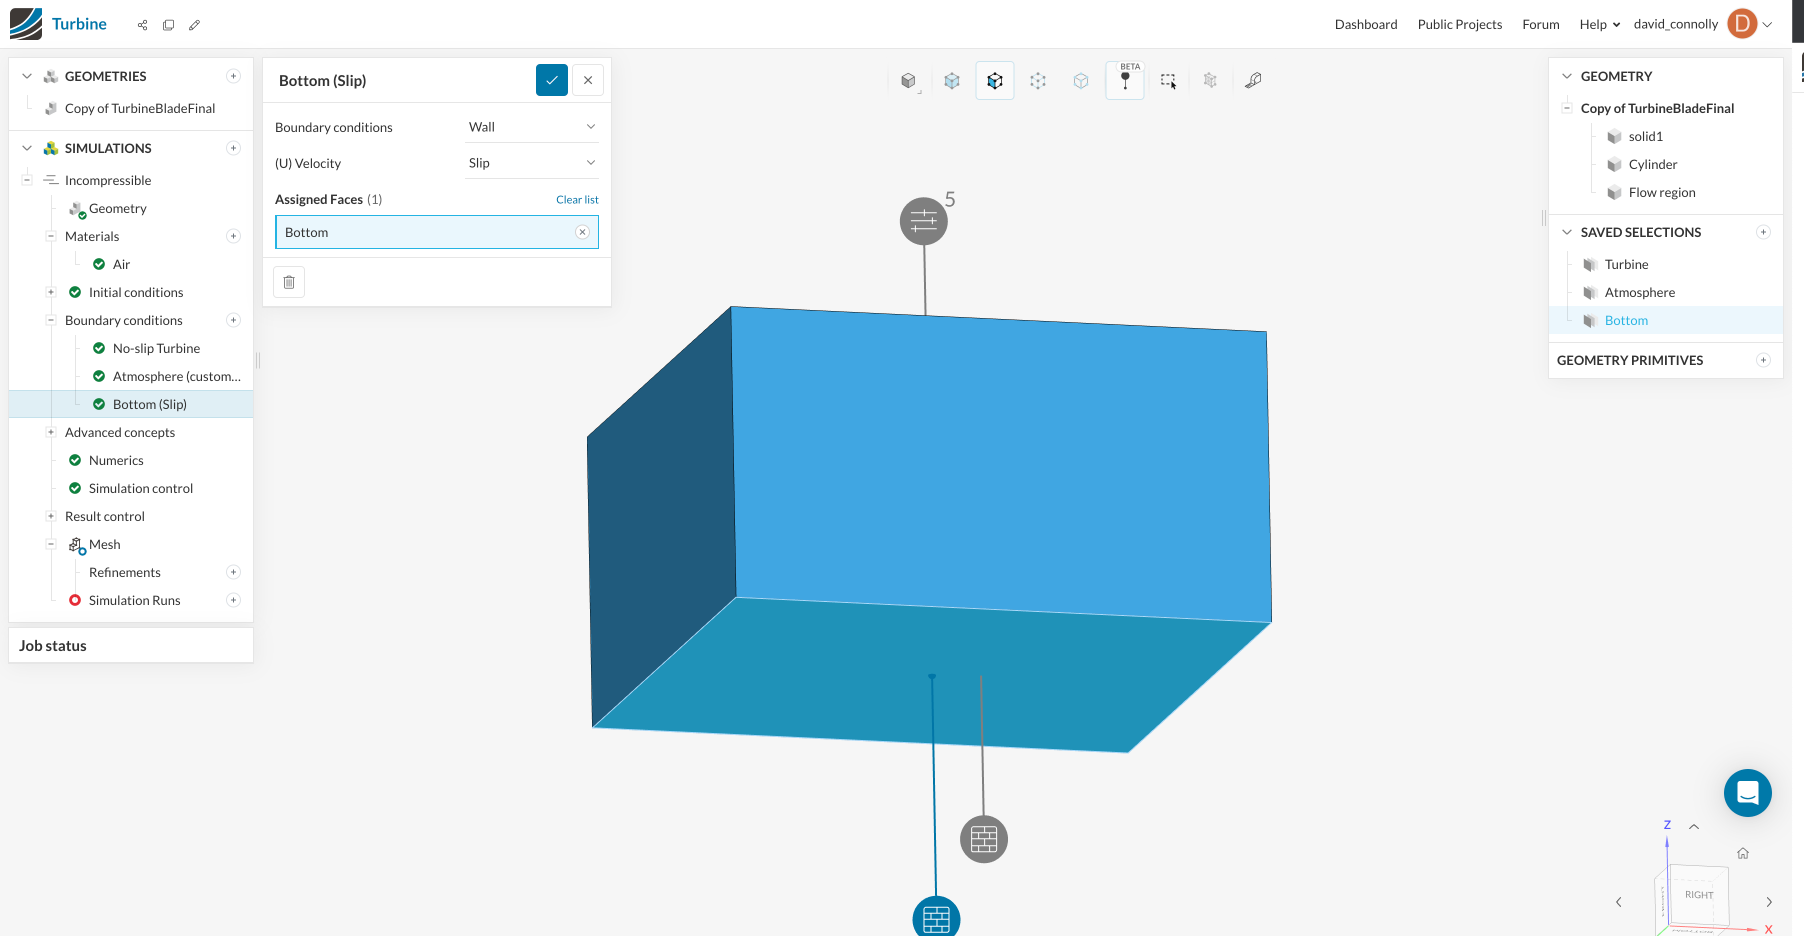This screenshot has width=1804, height=936.
Task: Add a new saved selection
Action: (1763, 232)
